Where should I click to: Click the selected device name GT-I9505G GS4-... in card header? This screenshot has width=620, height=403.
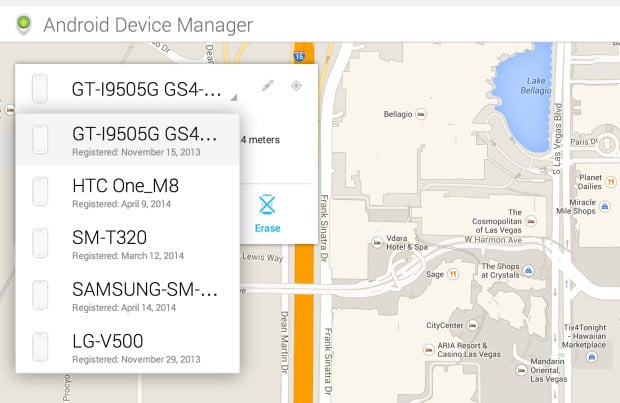click(146, 89)
